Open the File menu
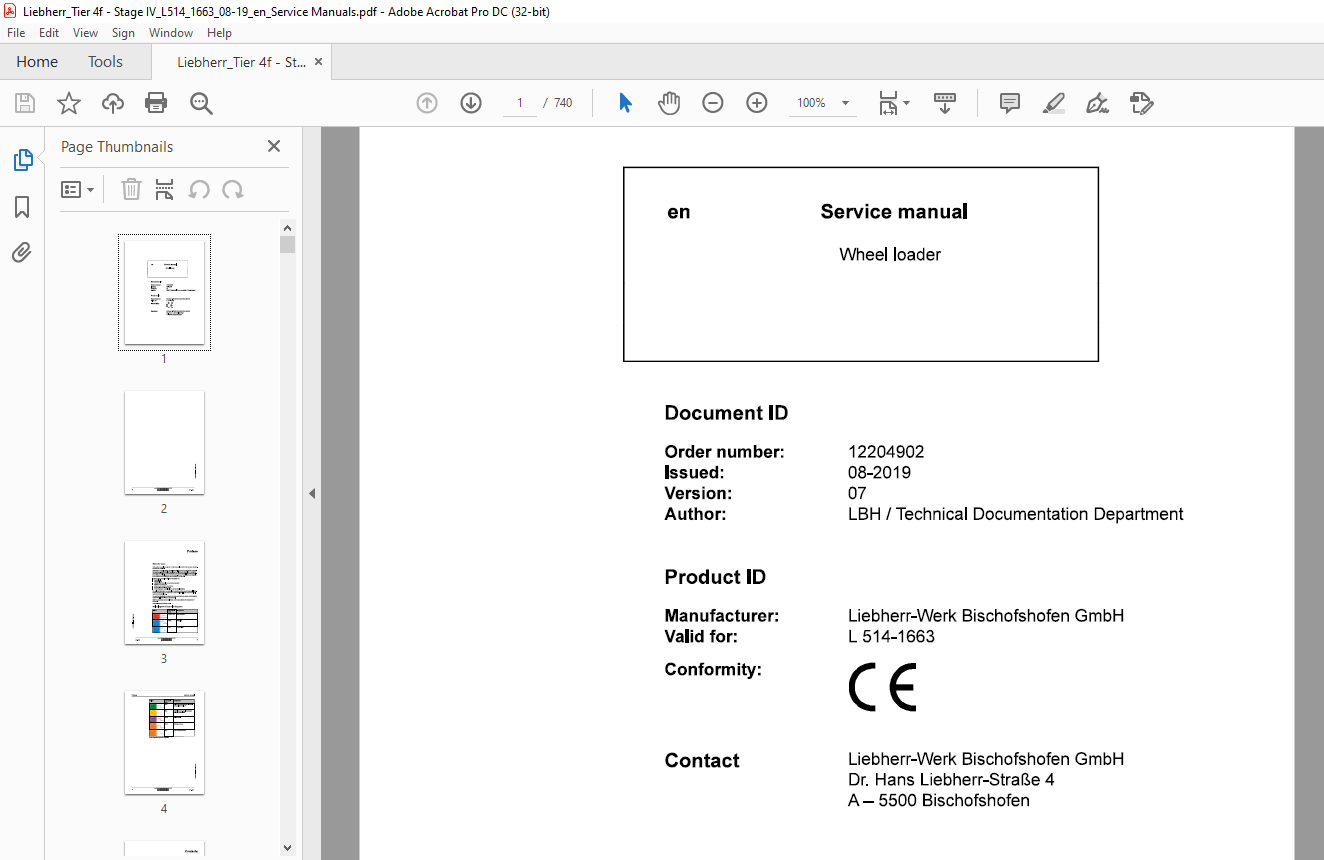 pos(16,33)
